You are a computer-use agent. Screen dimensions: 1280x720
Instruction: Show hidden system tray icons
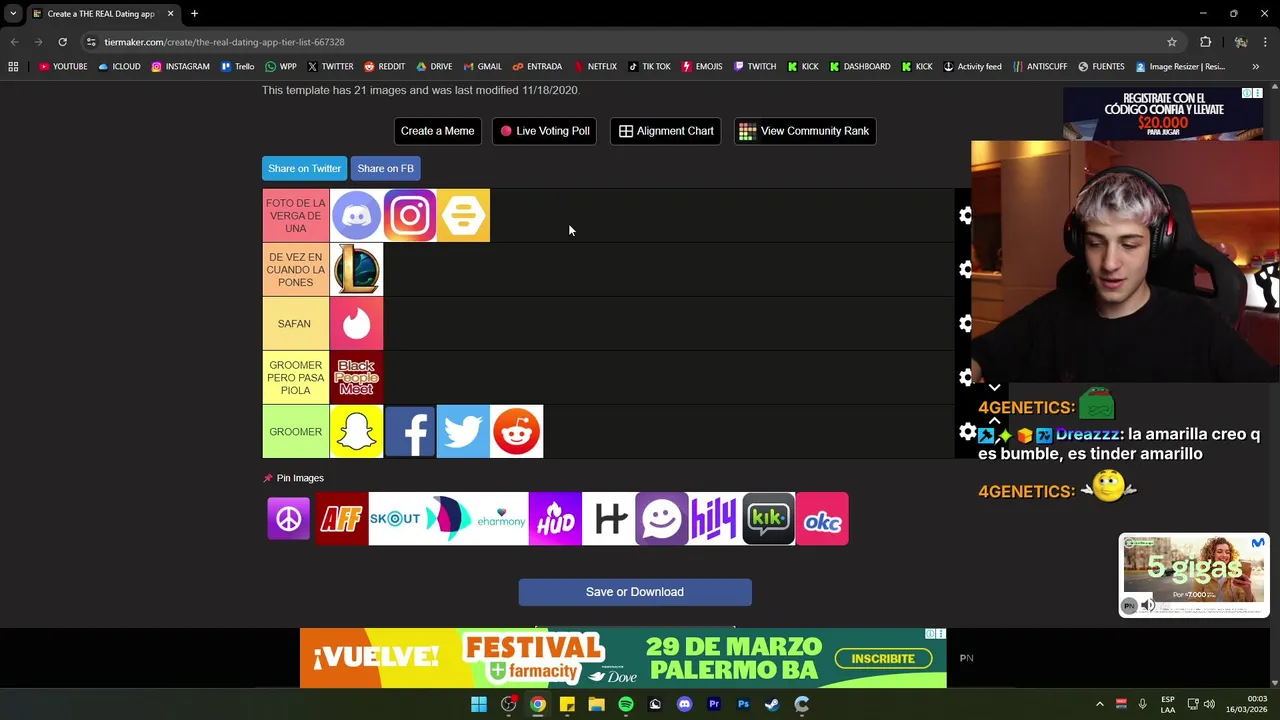click(1099, 704)
